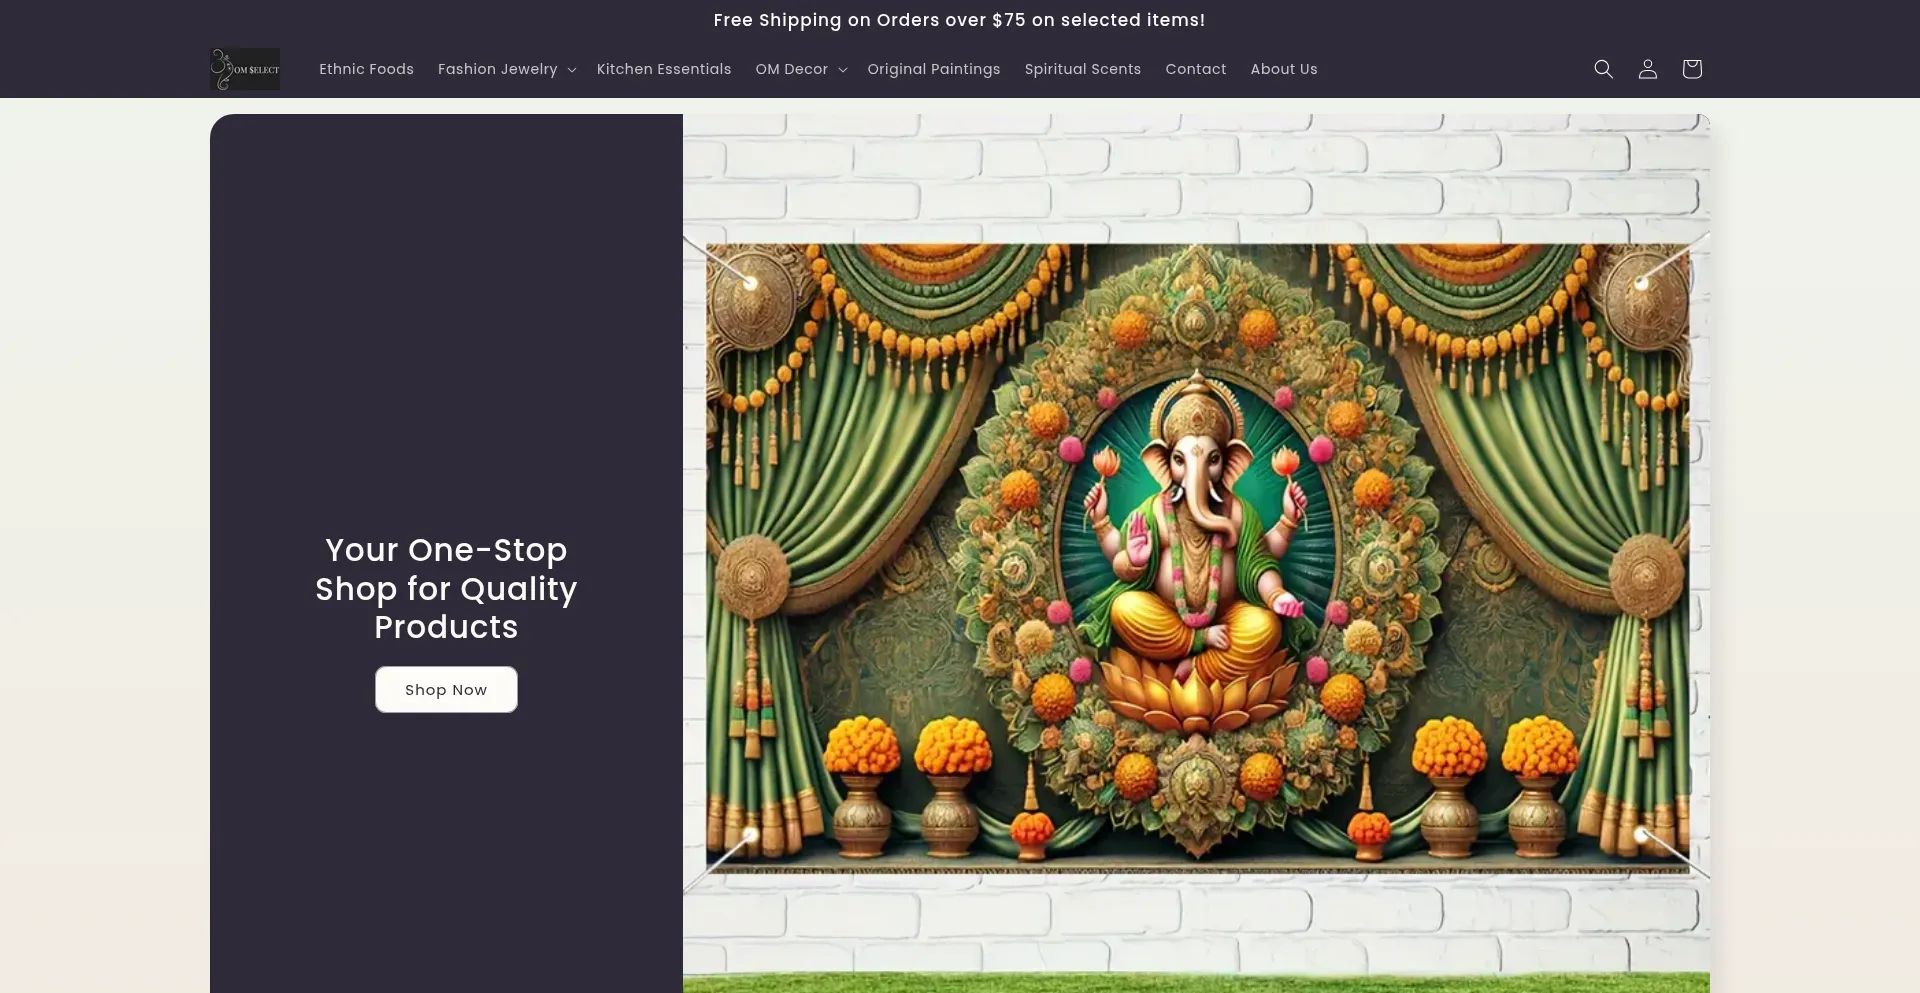Open the Kitchen Essentials menu item
This screenshot has width=1920, height=993.
click(x=664, y=69)
